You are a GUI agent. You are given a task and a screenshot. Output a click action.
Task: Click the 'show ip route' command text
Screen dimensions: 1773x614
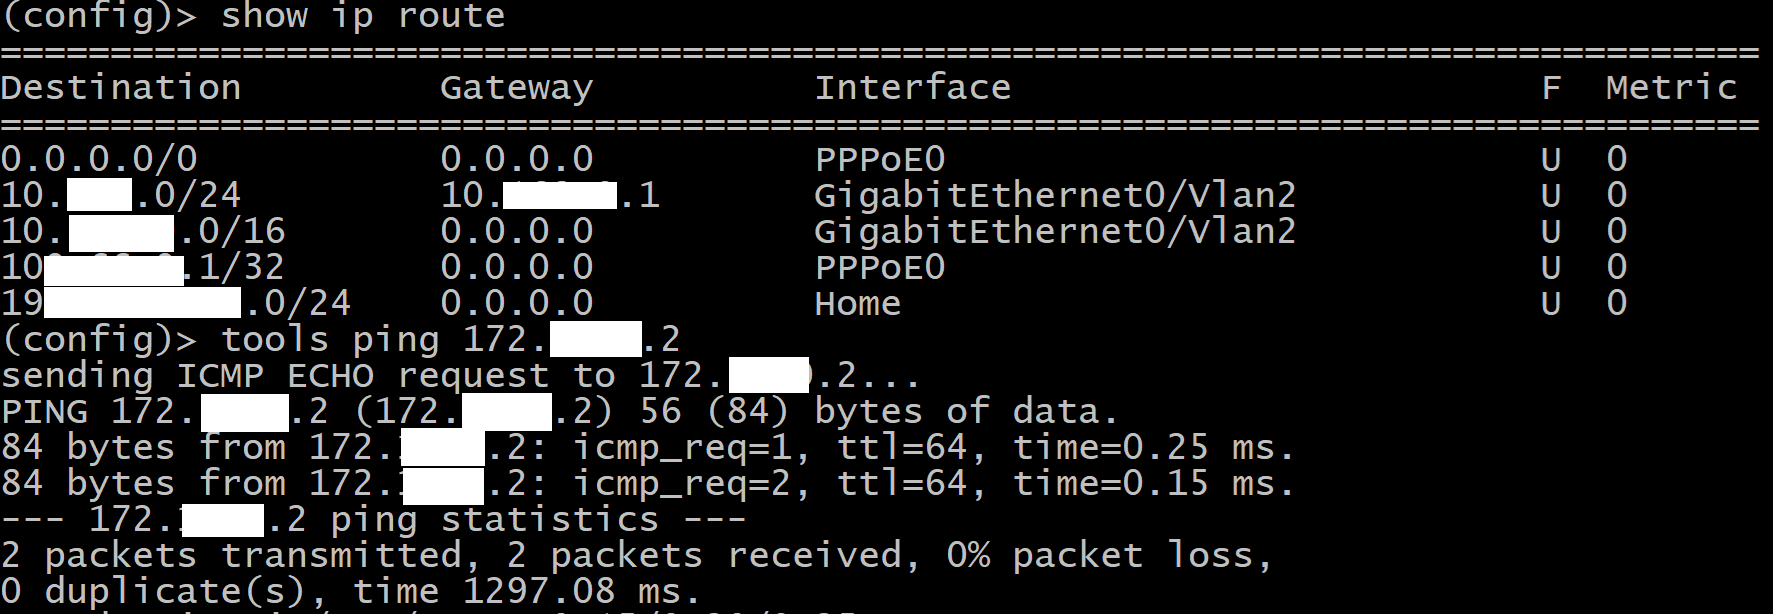point(362,16)
